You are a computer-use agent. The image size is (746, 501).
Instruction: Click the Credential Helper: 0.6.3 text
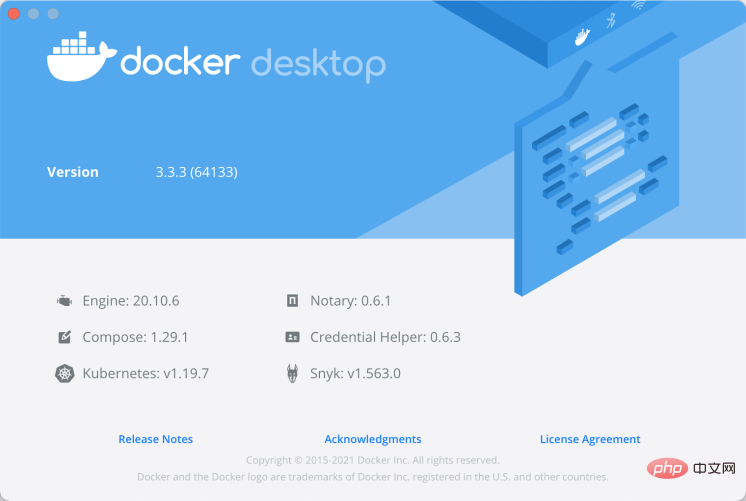click(385, 337)
